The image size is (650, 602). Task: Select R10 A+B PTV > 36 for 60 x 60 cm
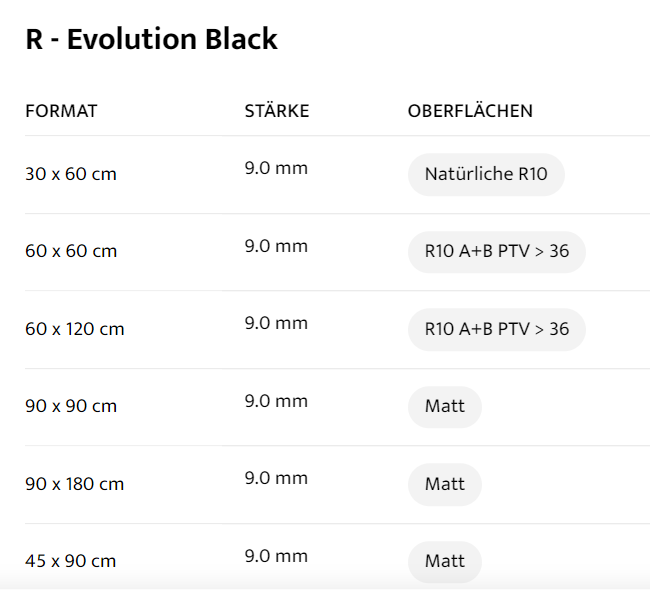click(x=496, y=252)
